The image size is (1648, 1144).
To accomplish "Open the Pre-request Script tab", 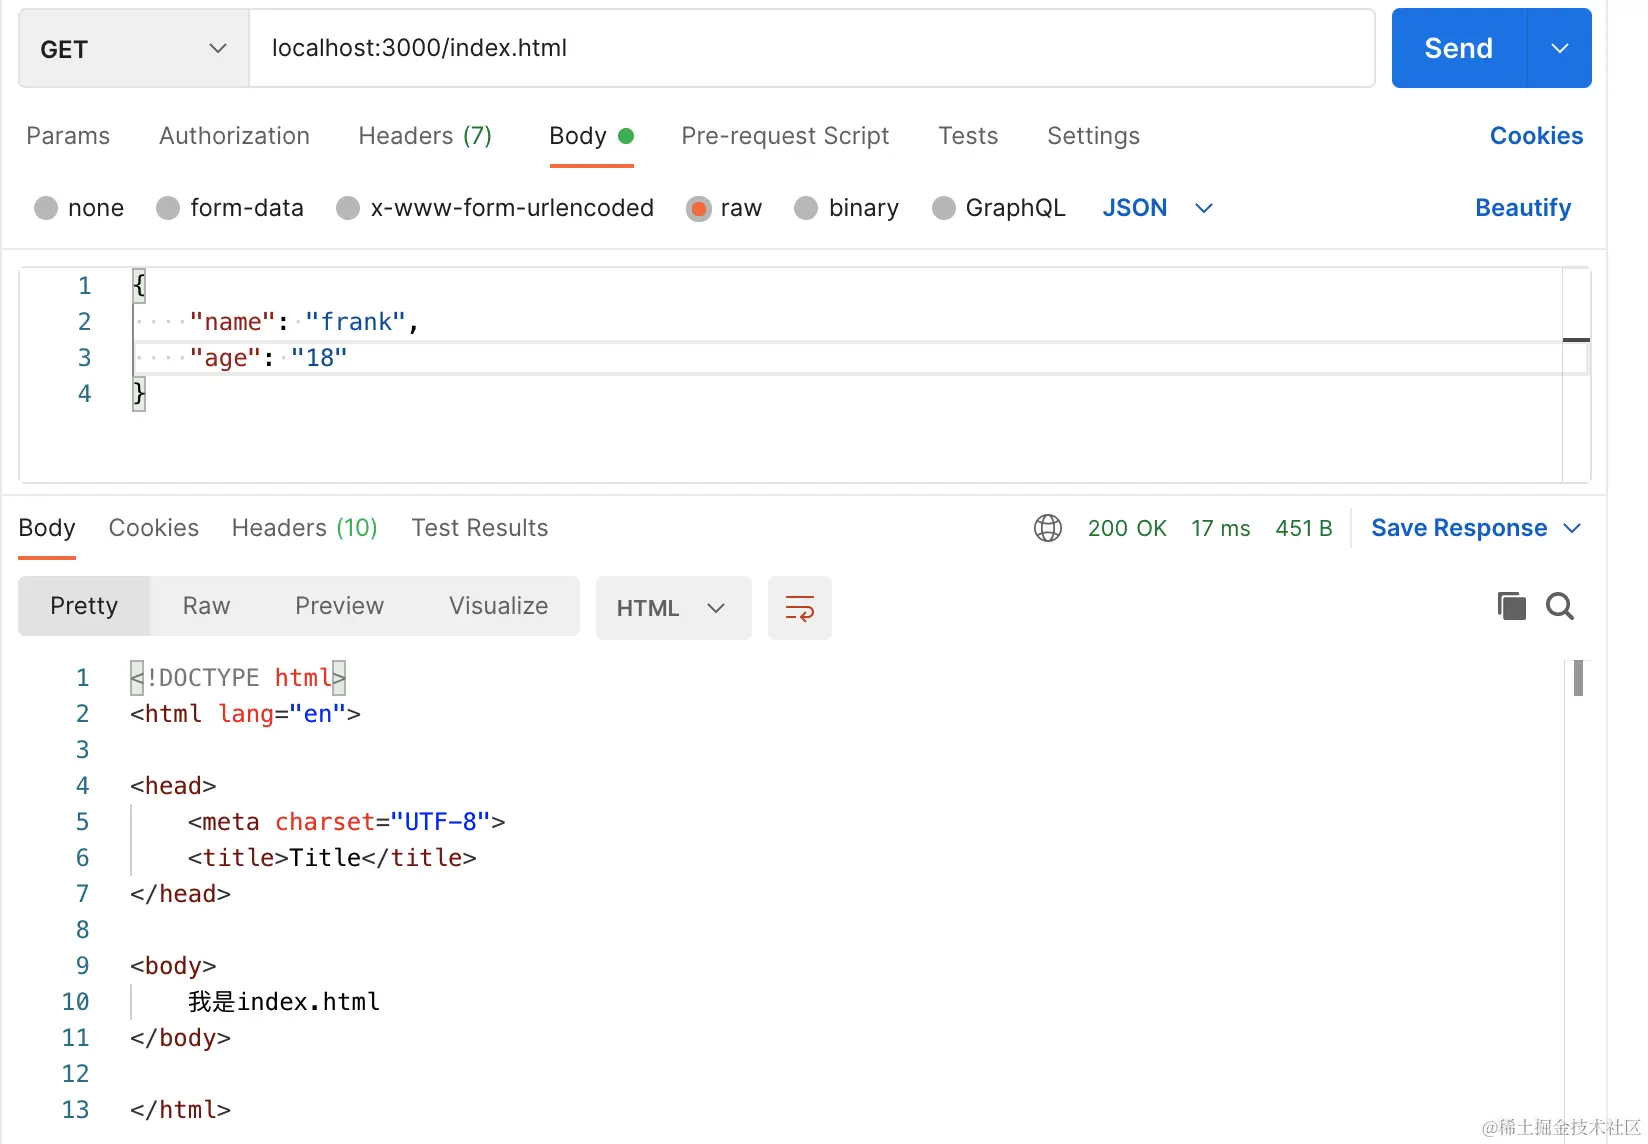I will [x=785, y=136].
